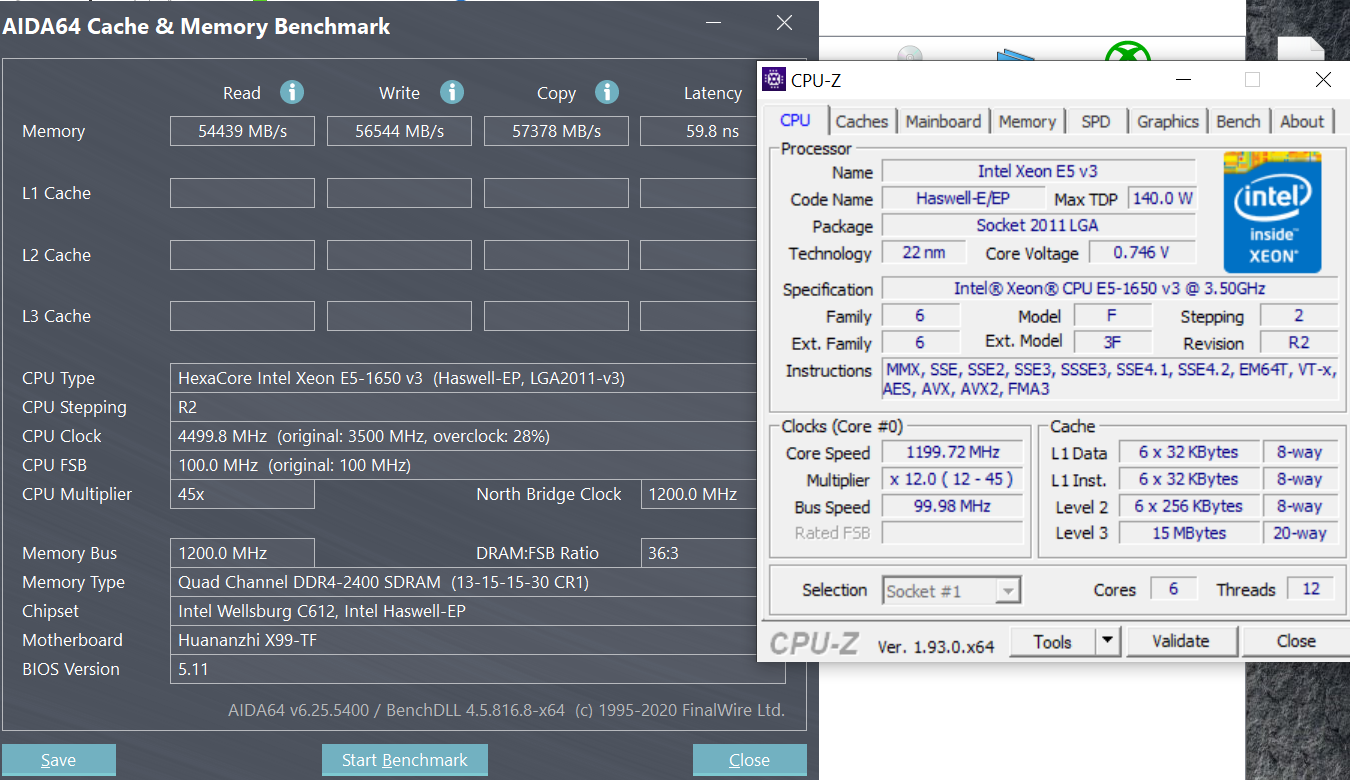Click the Package value Socket 2011 LGA
Image resolution: width=1350 pixels, height=780 pixels.
tap(1038, 225)
